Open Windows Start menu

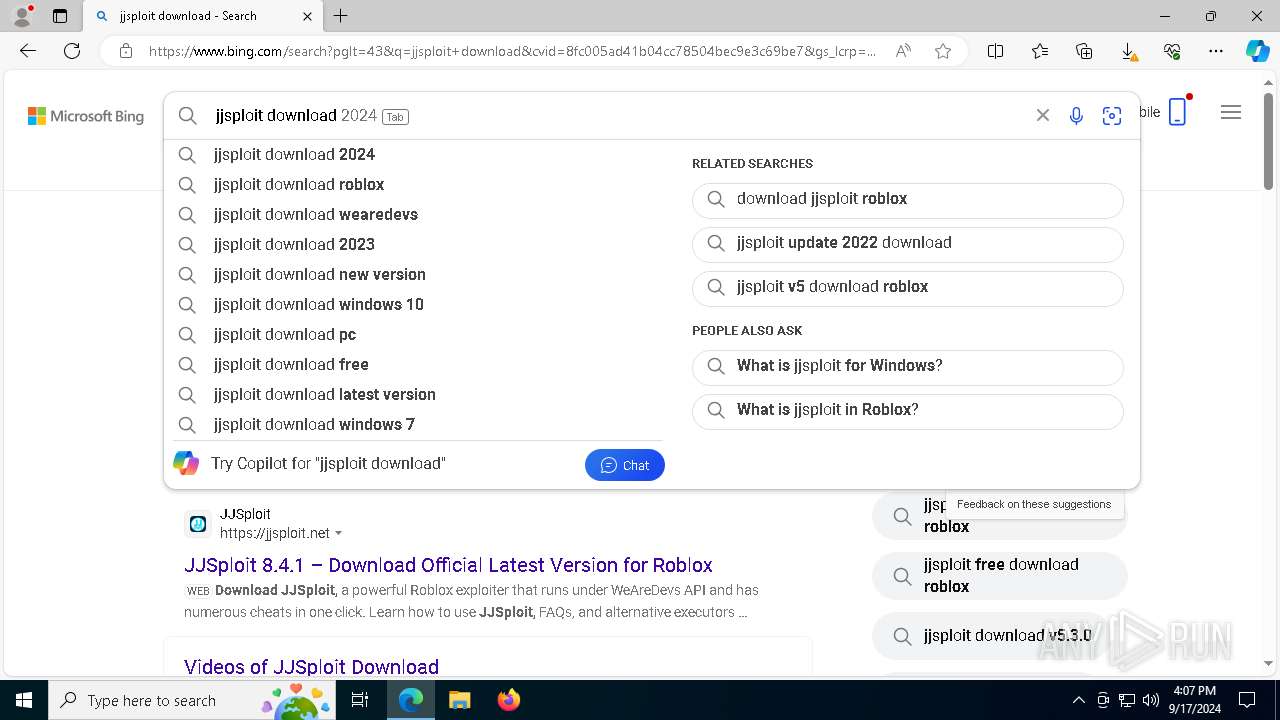(24, 700)
